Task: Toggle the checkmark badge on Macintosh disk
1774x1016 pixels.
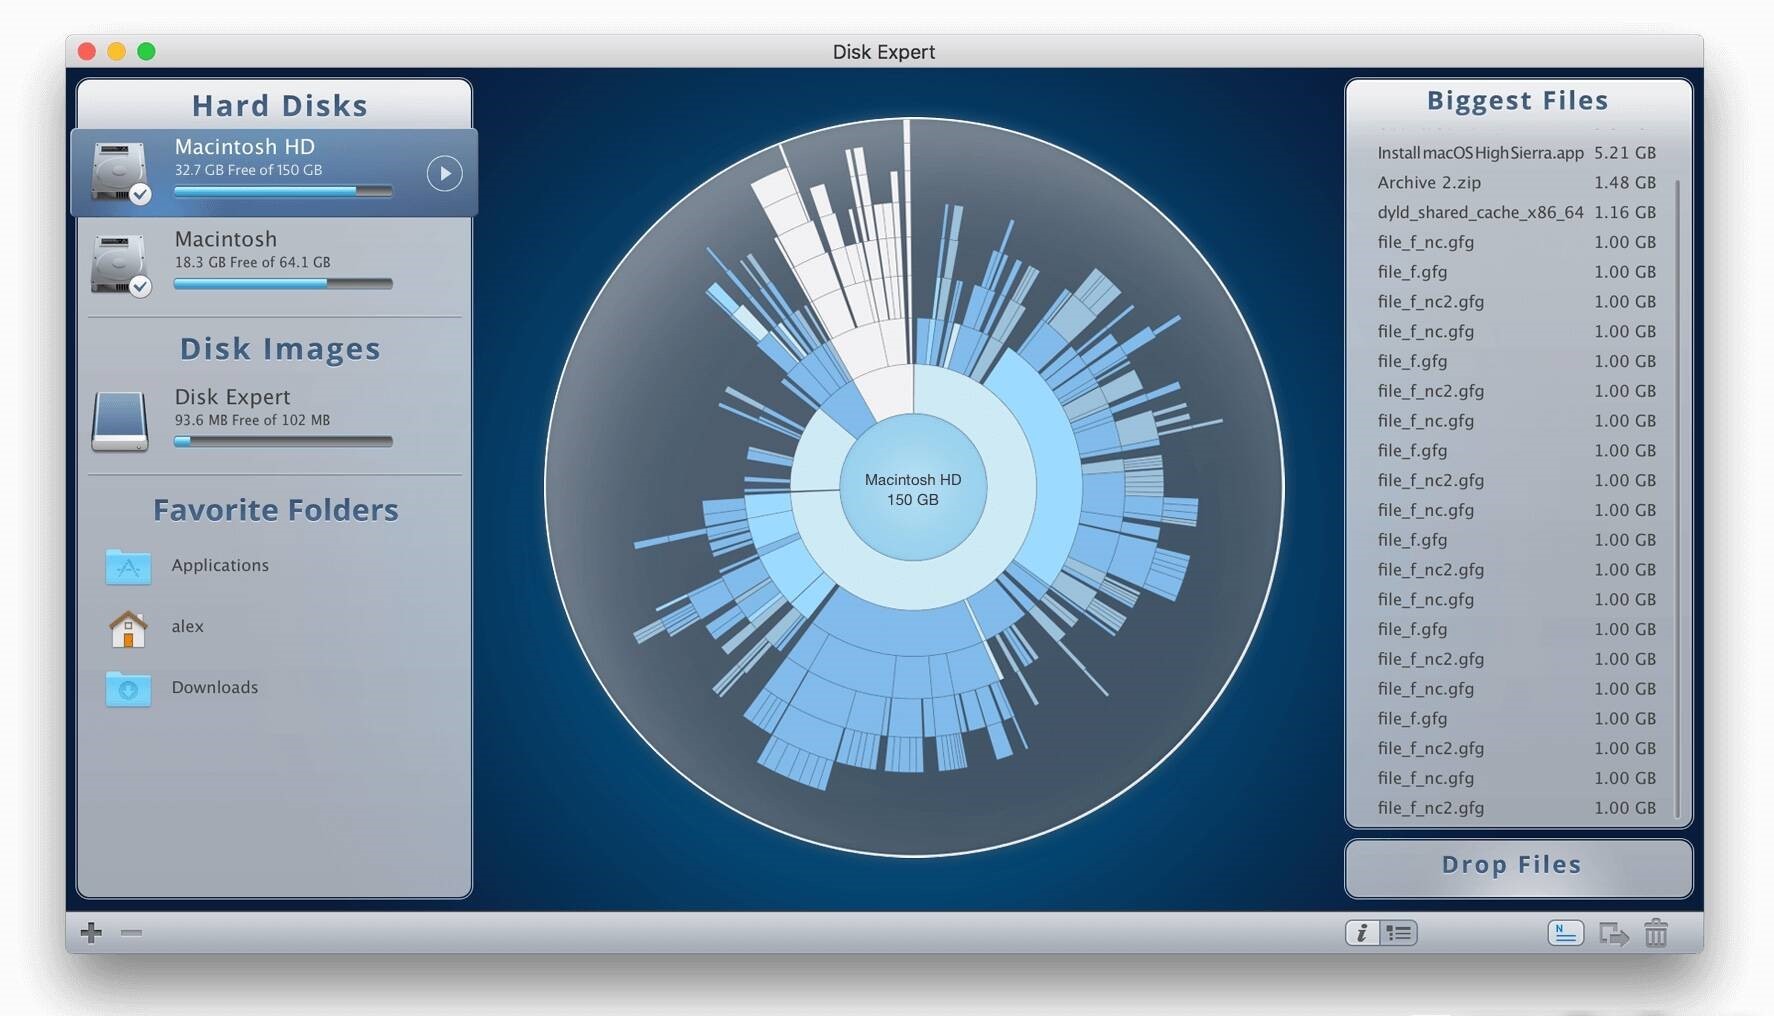Action: (139, 288)
